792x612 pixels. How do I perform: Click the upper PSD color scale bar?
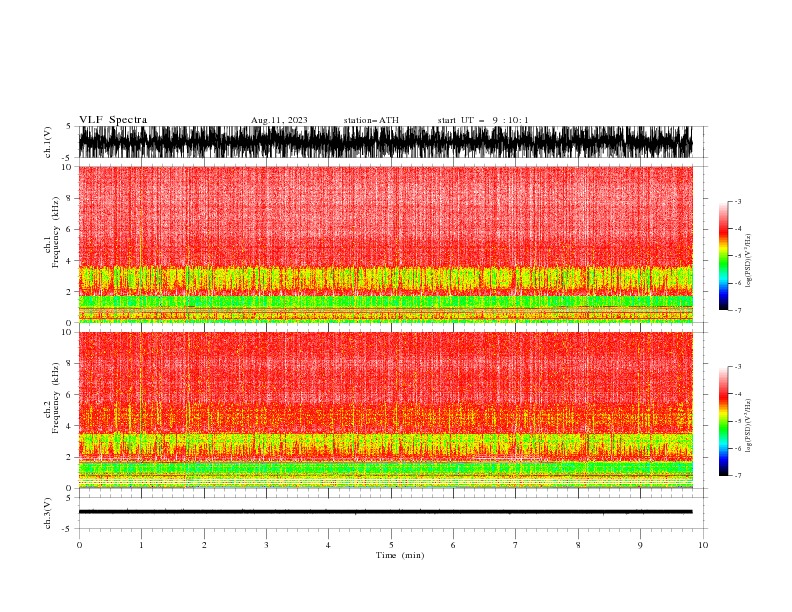coord(723,256)
